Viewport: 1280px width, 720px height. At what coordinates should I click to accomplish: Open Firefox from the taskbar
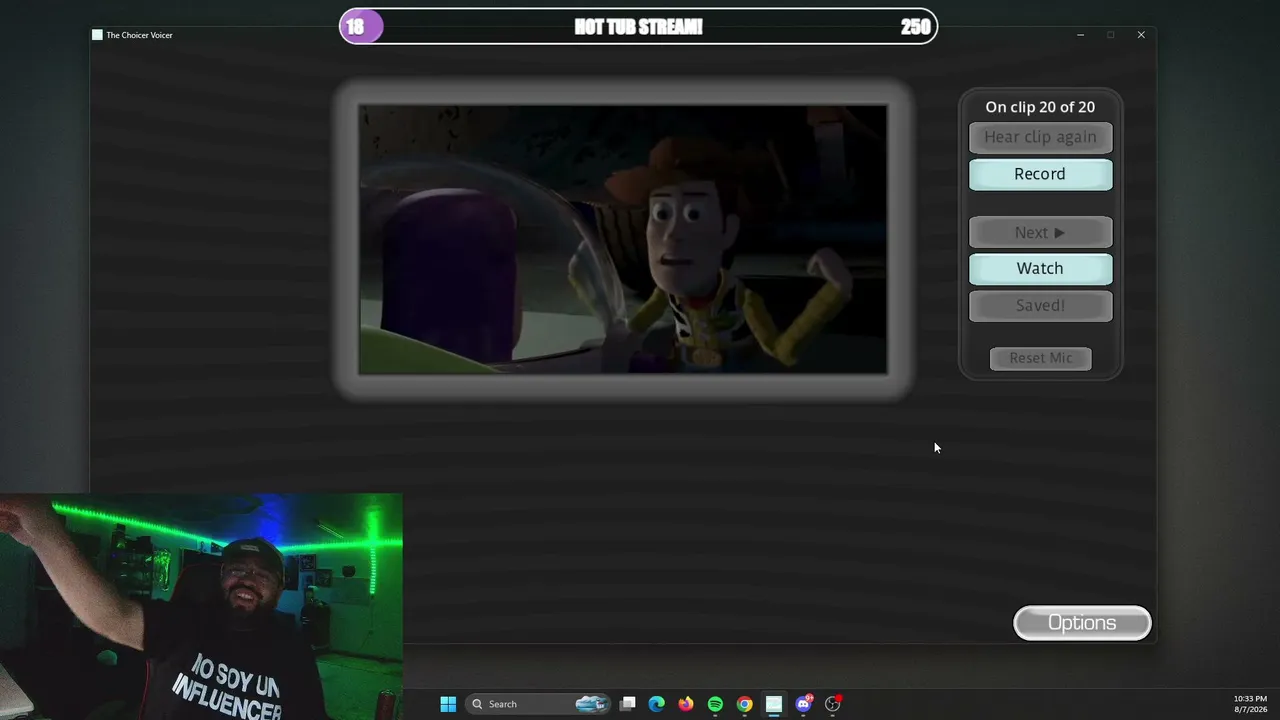[x=685, y=704]
